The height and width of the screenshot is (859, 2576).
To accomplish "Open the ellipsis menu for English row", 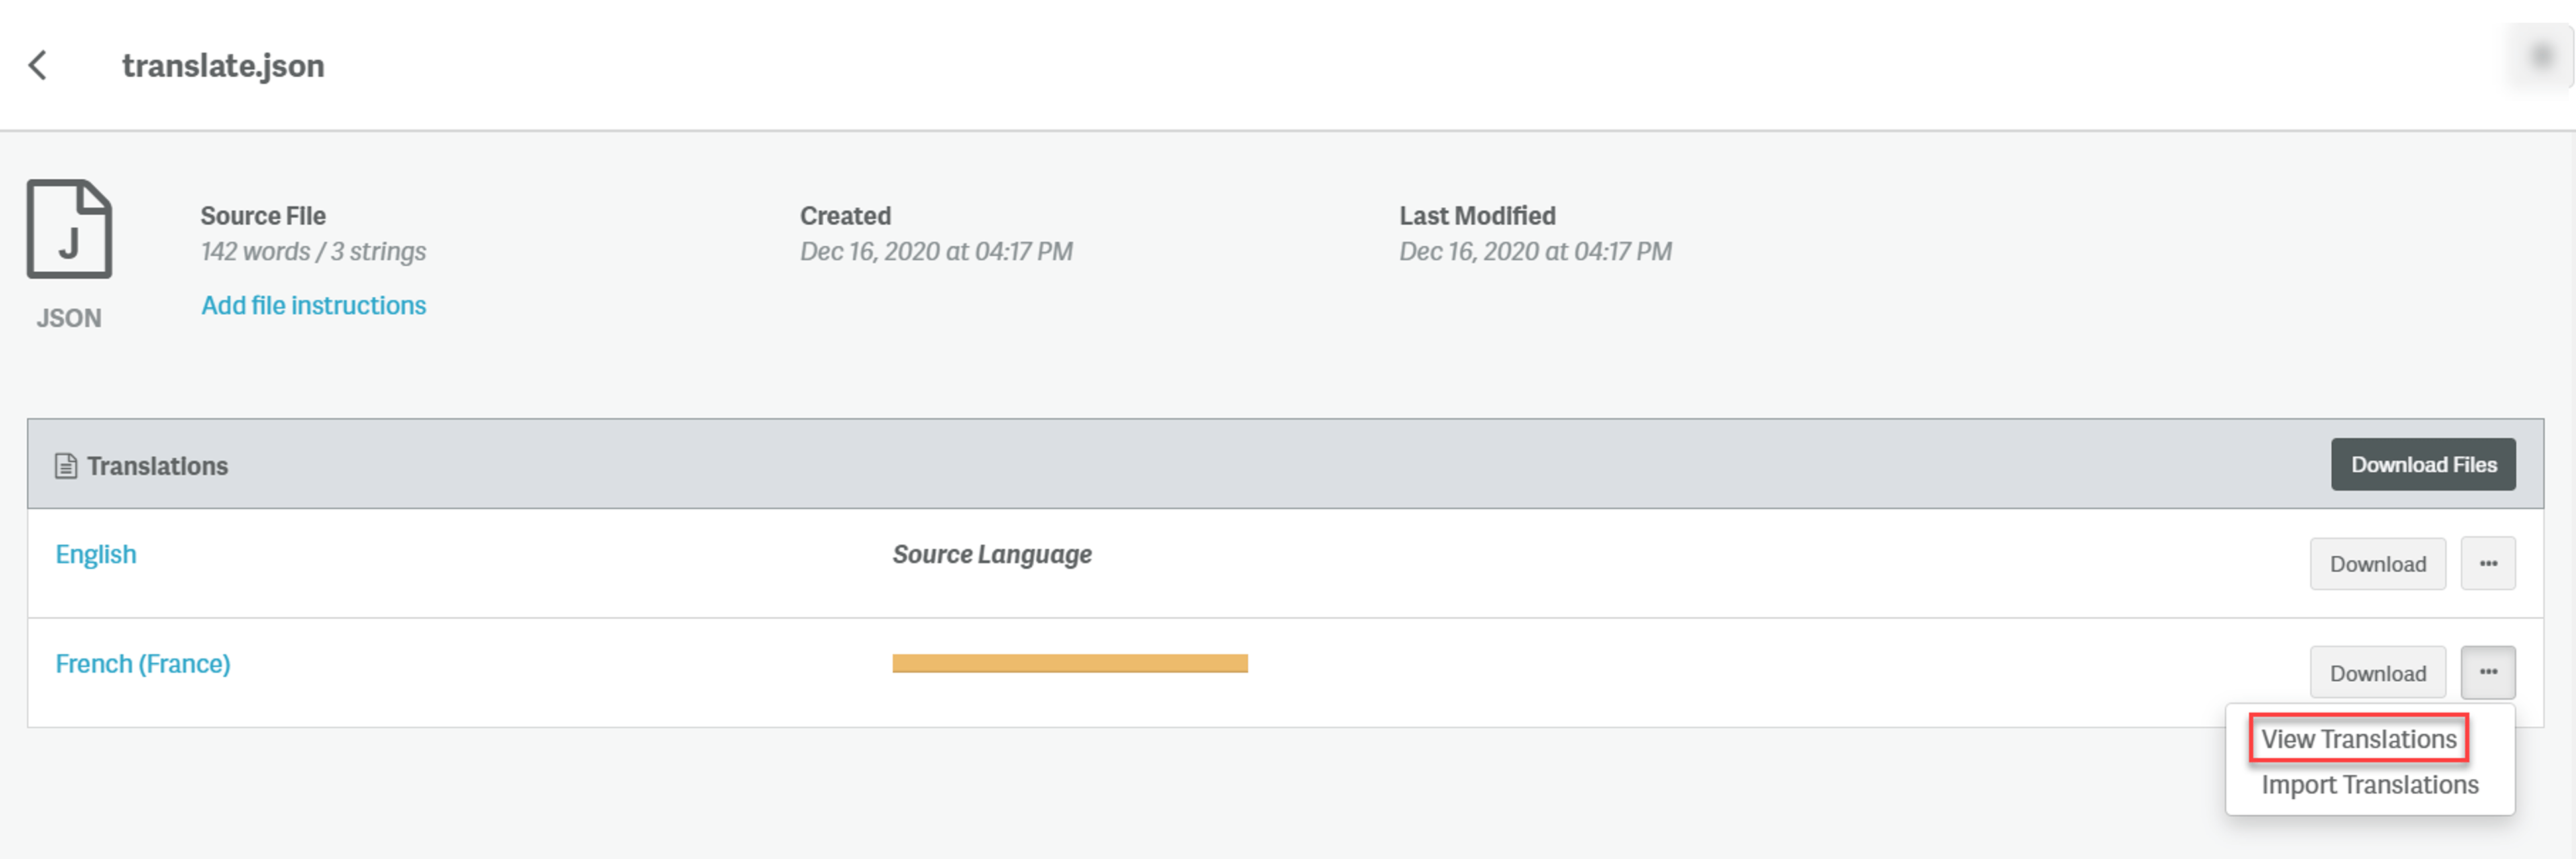I will tap(2488, 564).
